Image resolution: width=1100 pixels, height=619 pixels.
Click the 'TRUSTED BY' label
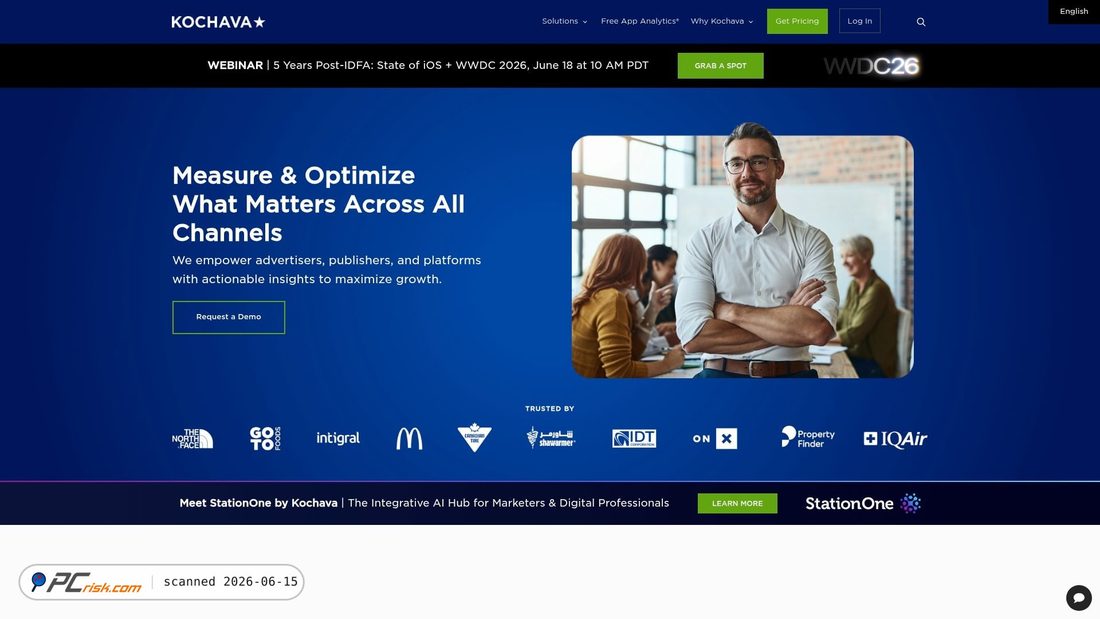tap(549, 408)
